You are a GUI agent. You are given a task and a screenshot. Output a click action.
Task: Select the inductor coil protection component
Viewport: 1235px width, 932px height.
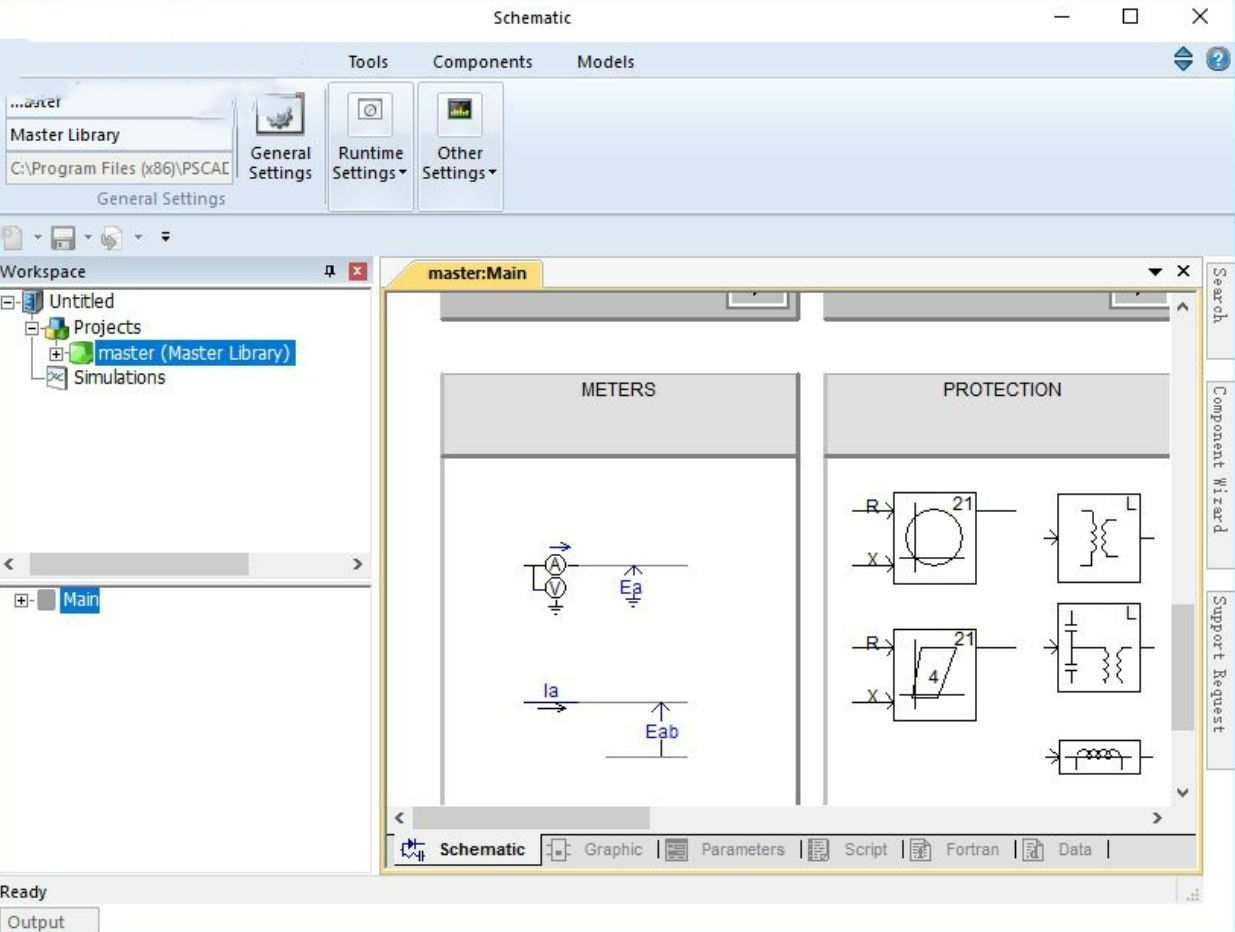pyautogui.click(x=1098, y=758)
